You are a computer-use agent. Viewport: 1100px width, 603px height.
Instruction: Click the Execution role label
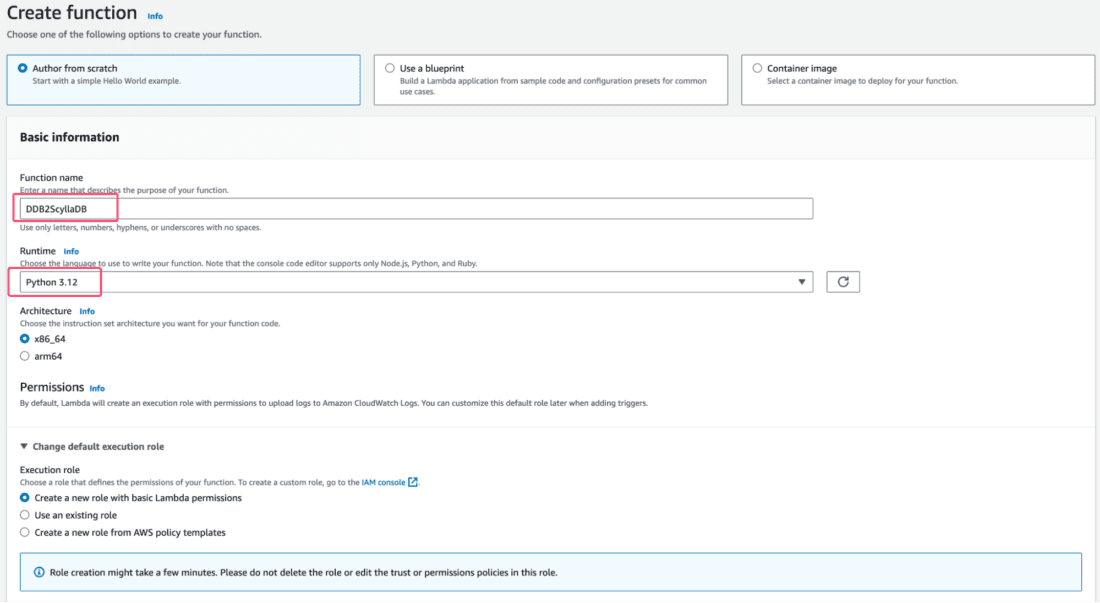[50, 470]
